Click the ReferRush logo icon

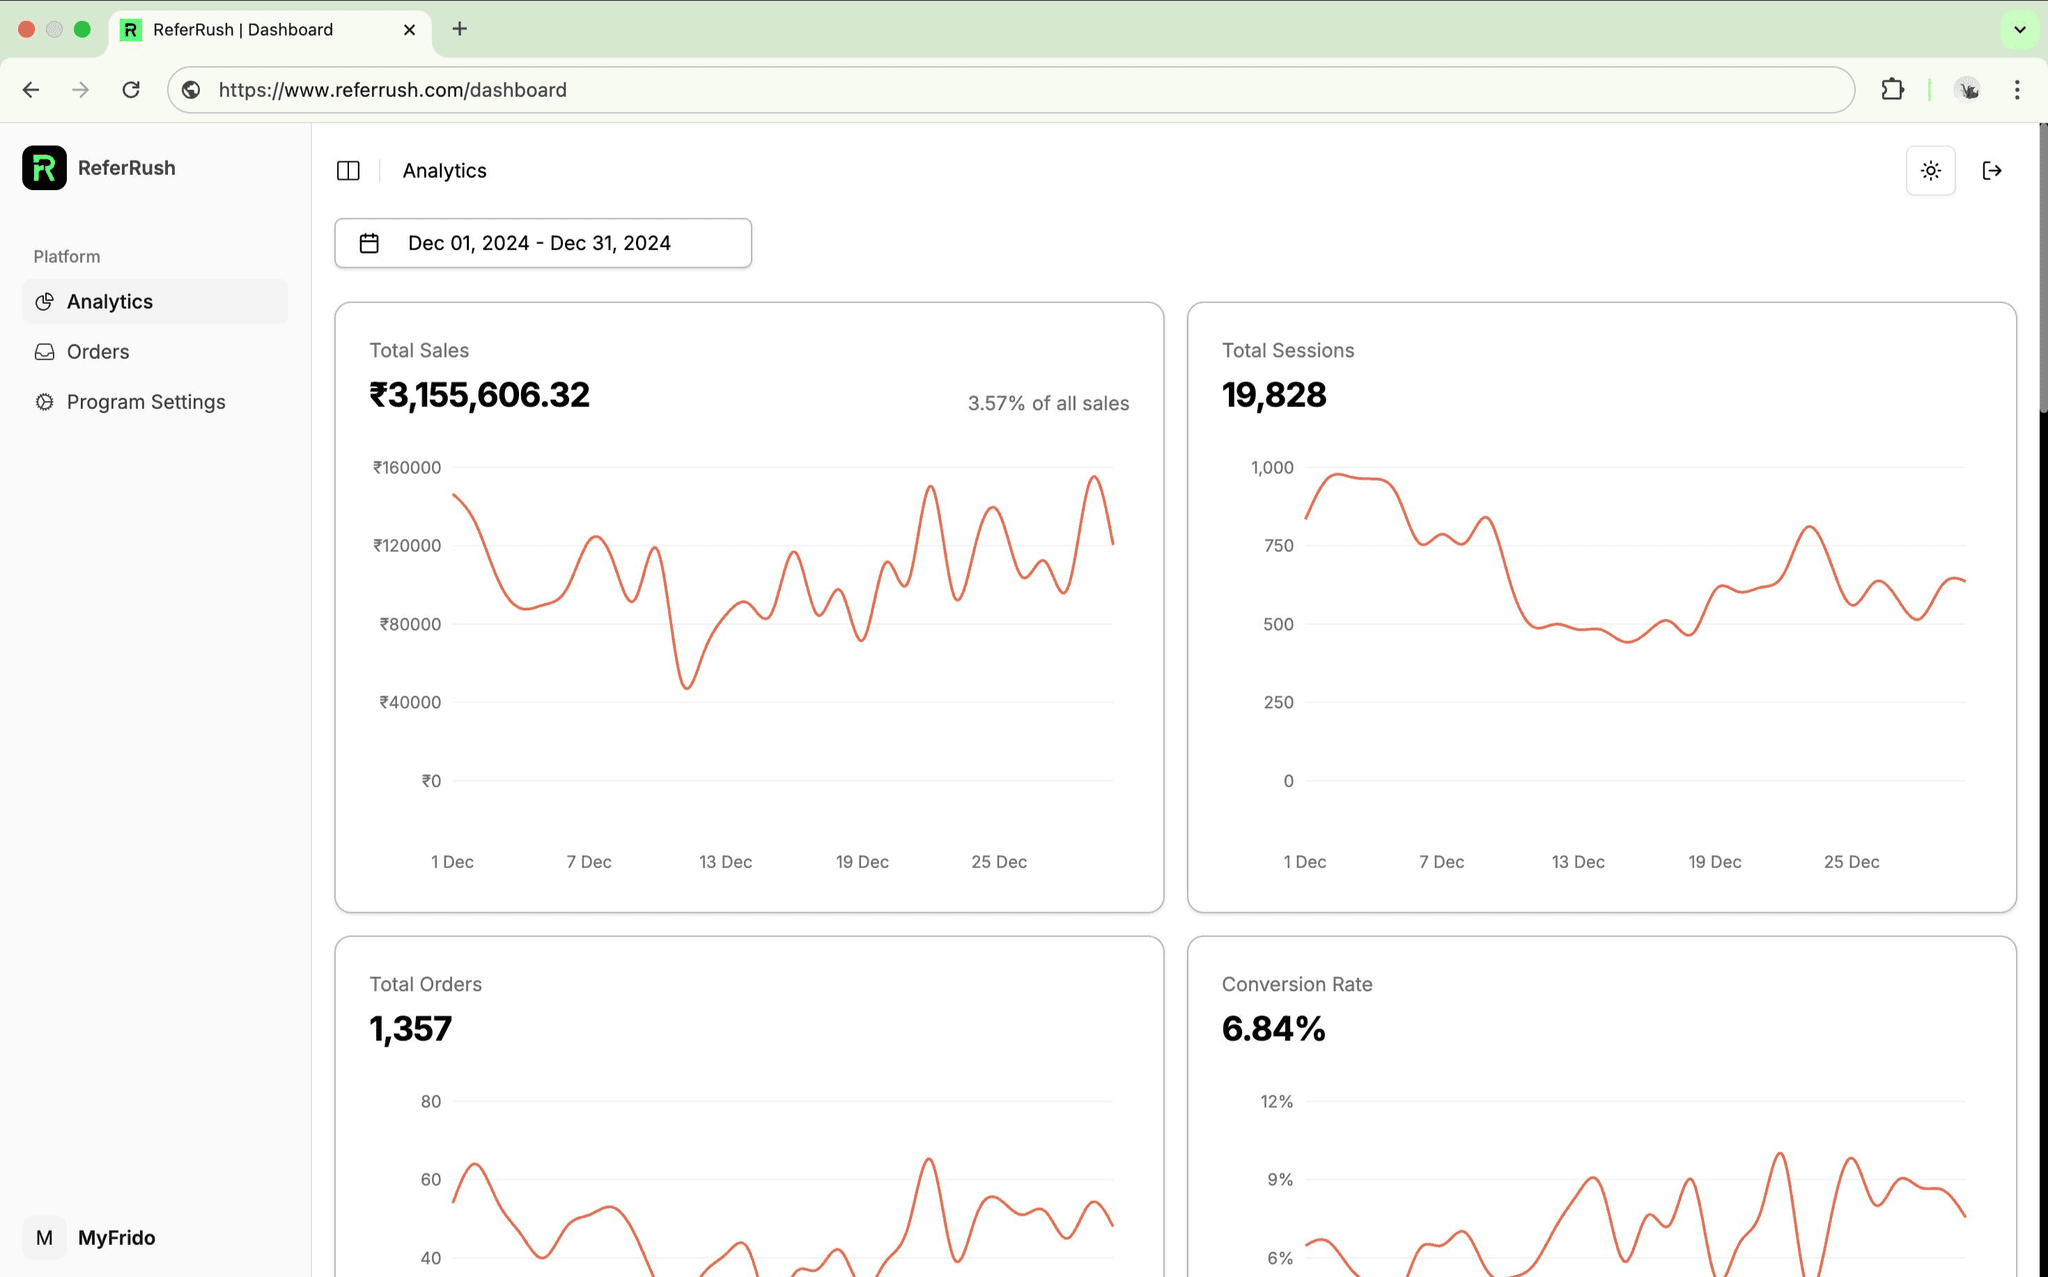pos(44,168)
